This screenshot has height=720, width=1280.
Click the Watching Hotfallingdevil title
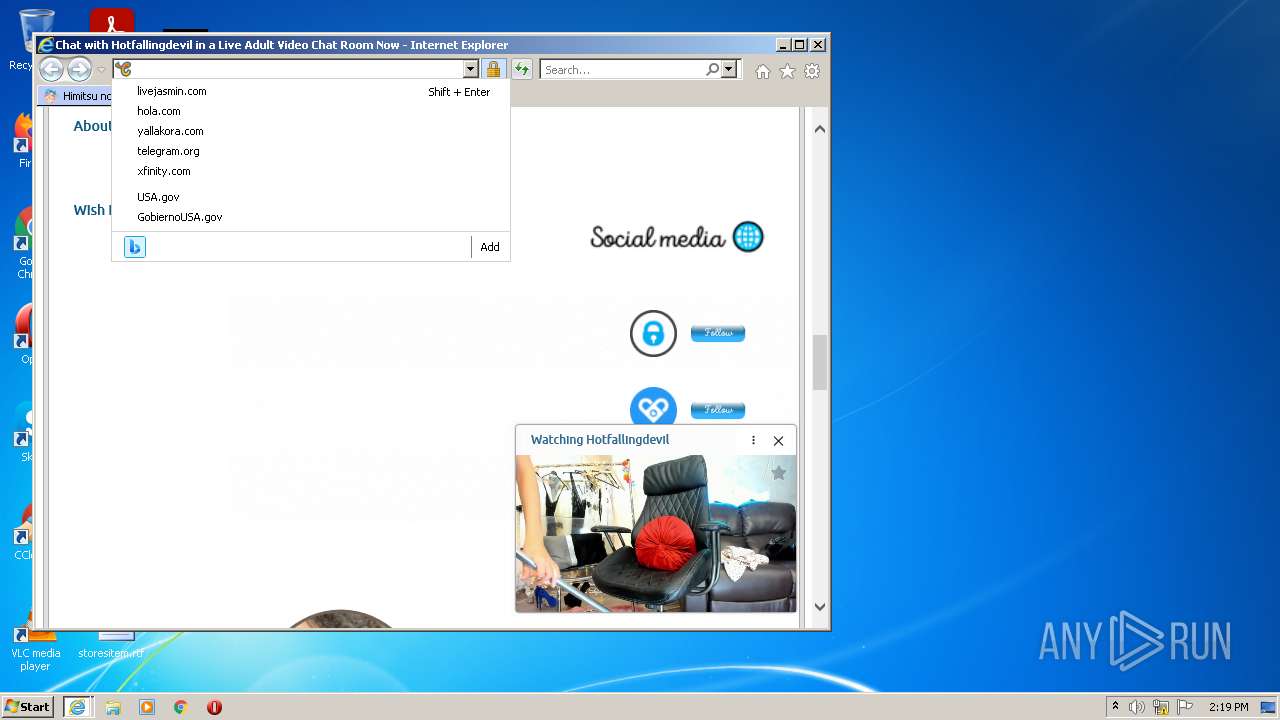click(600, 440)
